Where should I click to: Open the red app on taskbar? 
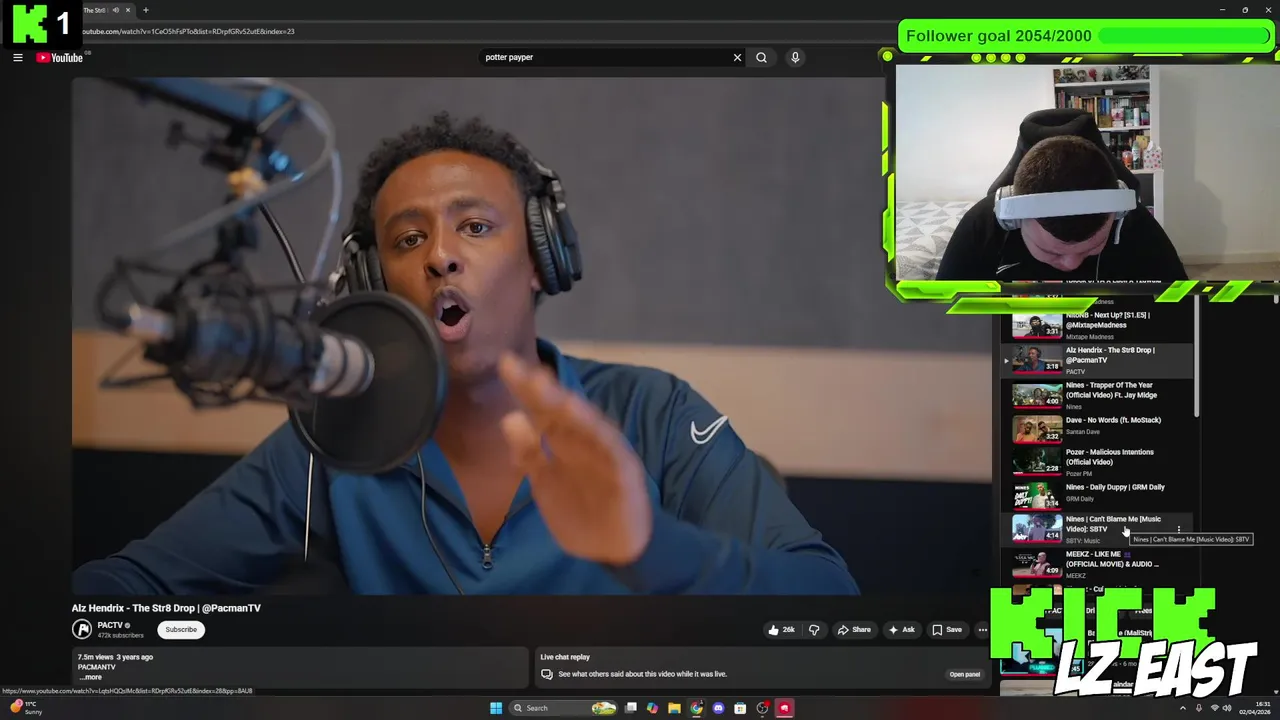(785, 708)
